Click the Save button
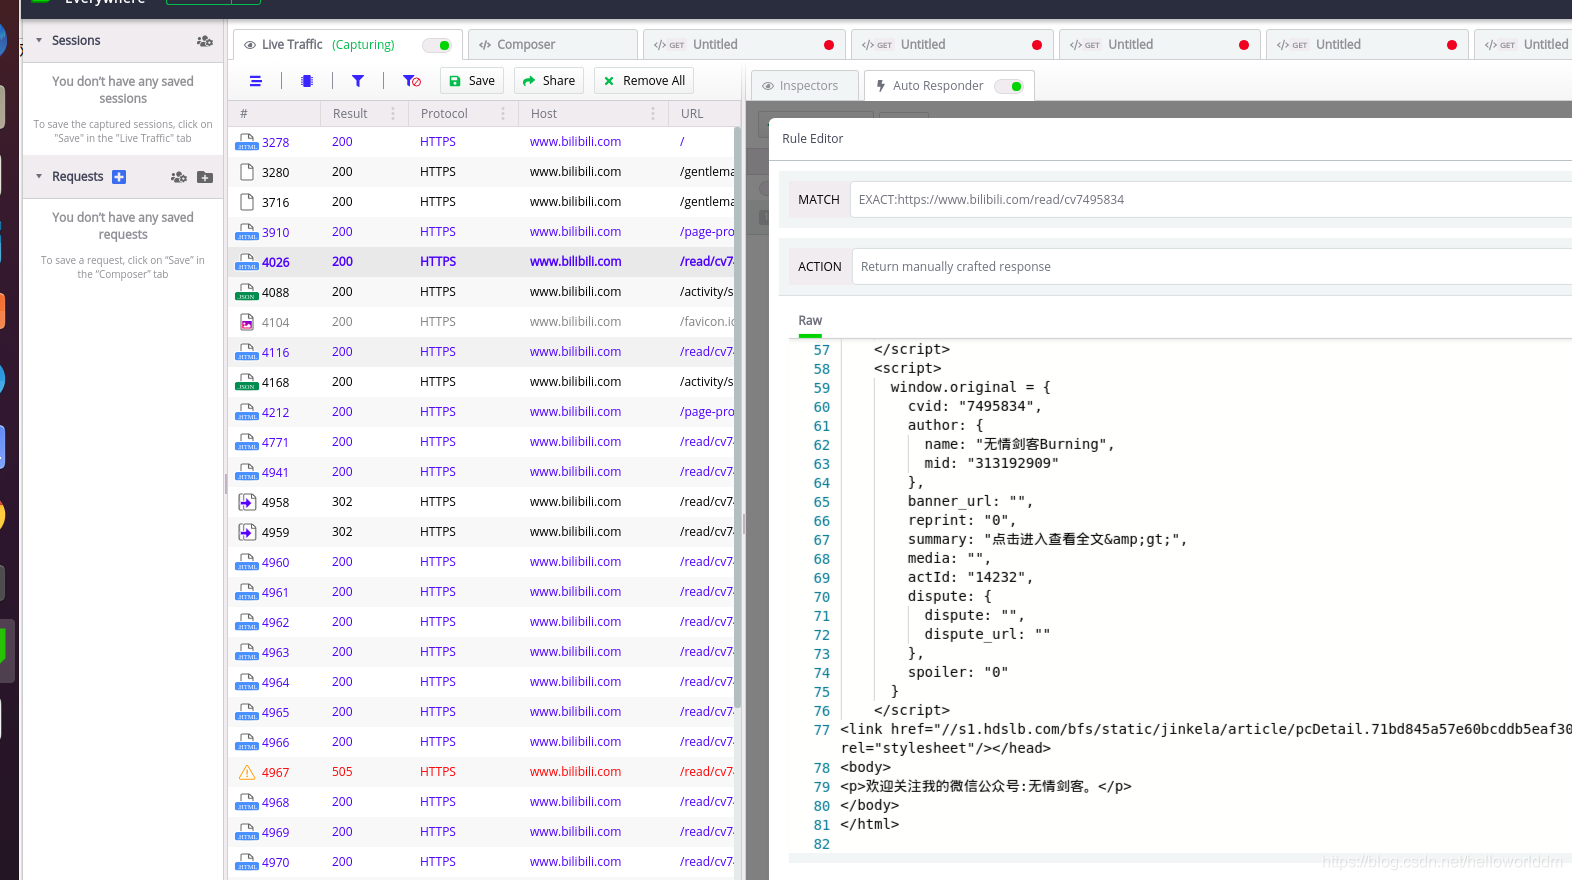 click(x=472, y=81)
